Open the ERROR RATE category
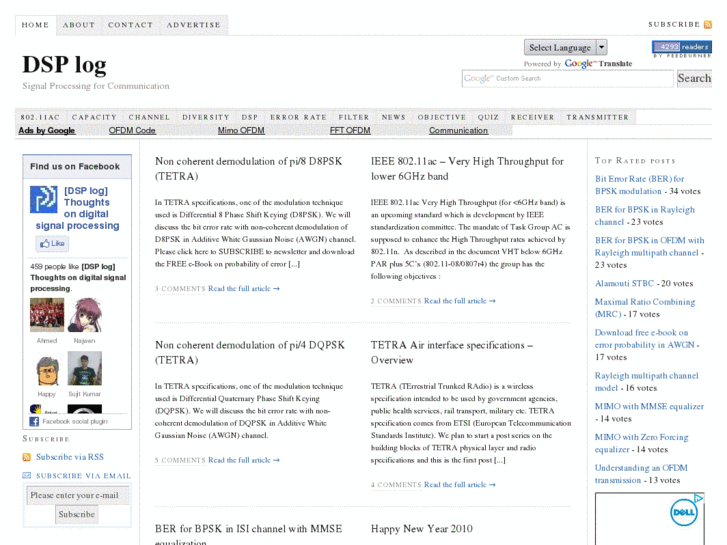 (x=299, y=117)
